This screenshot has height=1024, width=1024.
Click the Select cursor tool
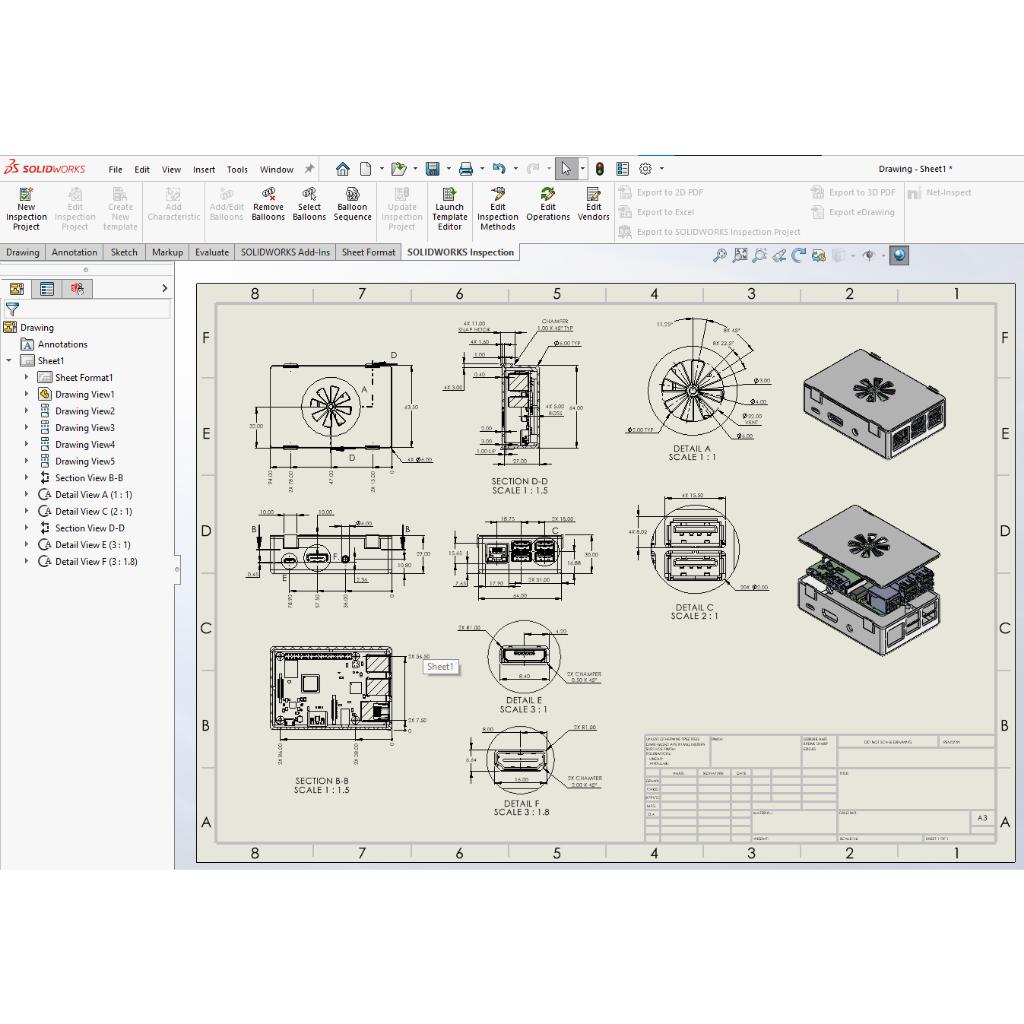pos(566,169)
